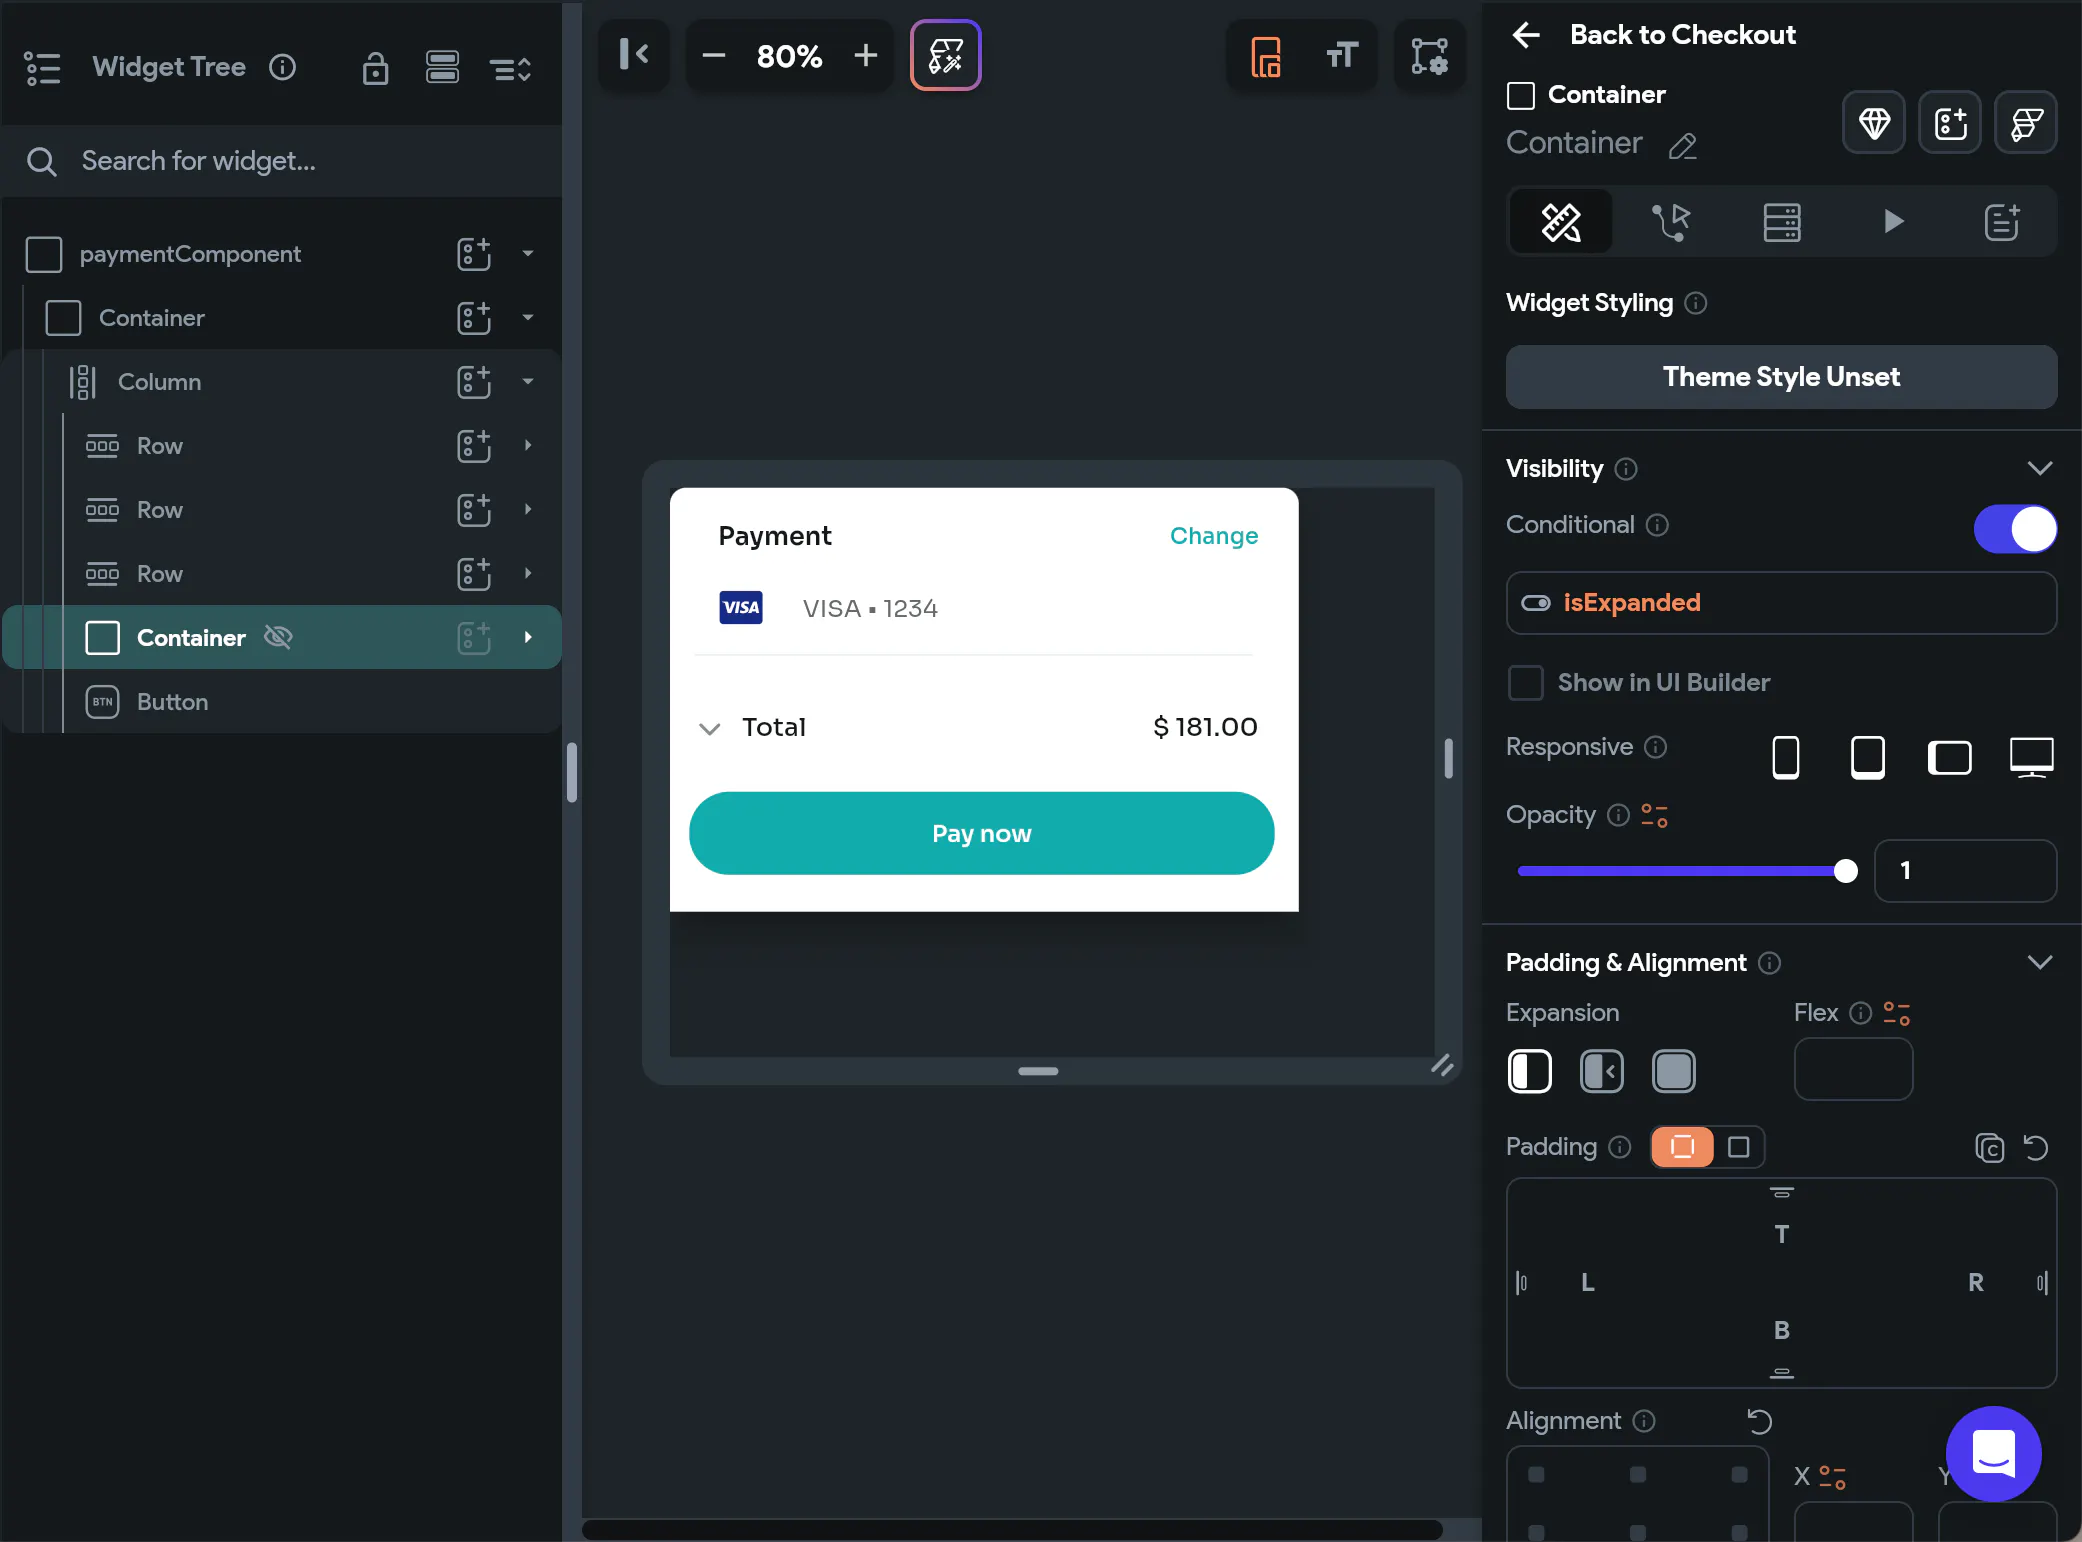Click the Opacity slider handle

pyautogui.click(x=1846, y=871)
